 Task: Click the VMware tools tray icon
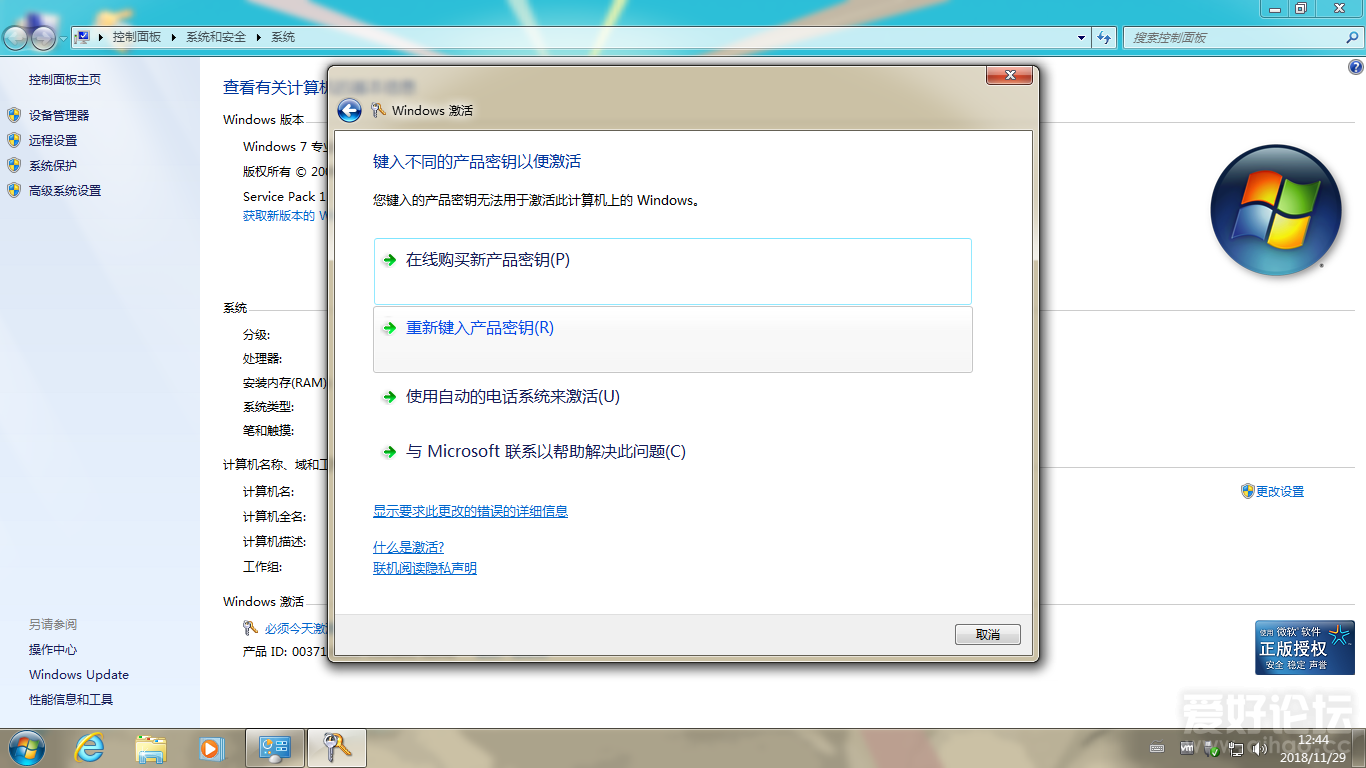pyautogui.click(x=1187, y=748)
